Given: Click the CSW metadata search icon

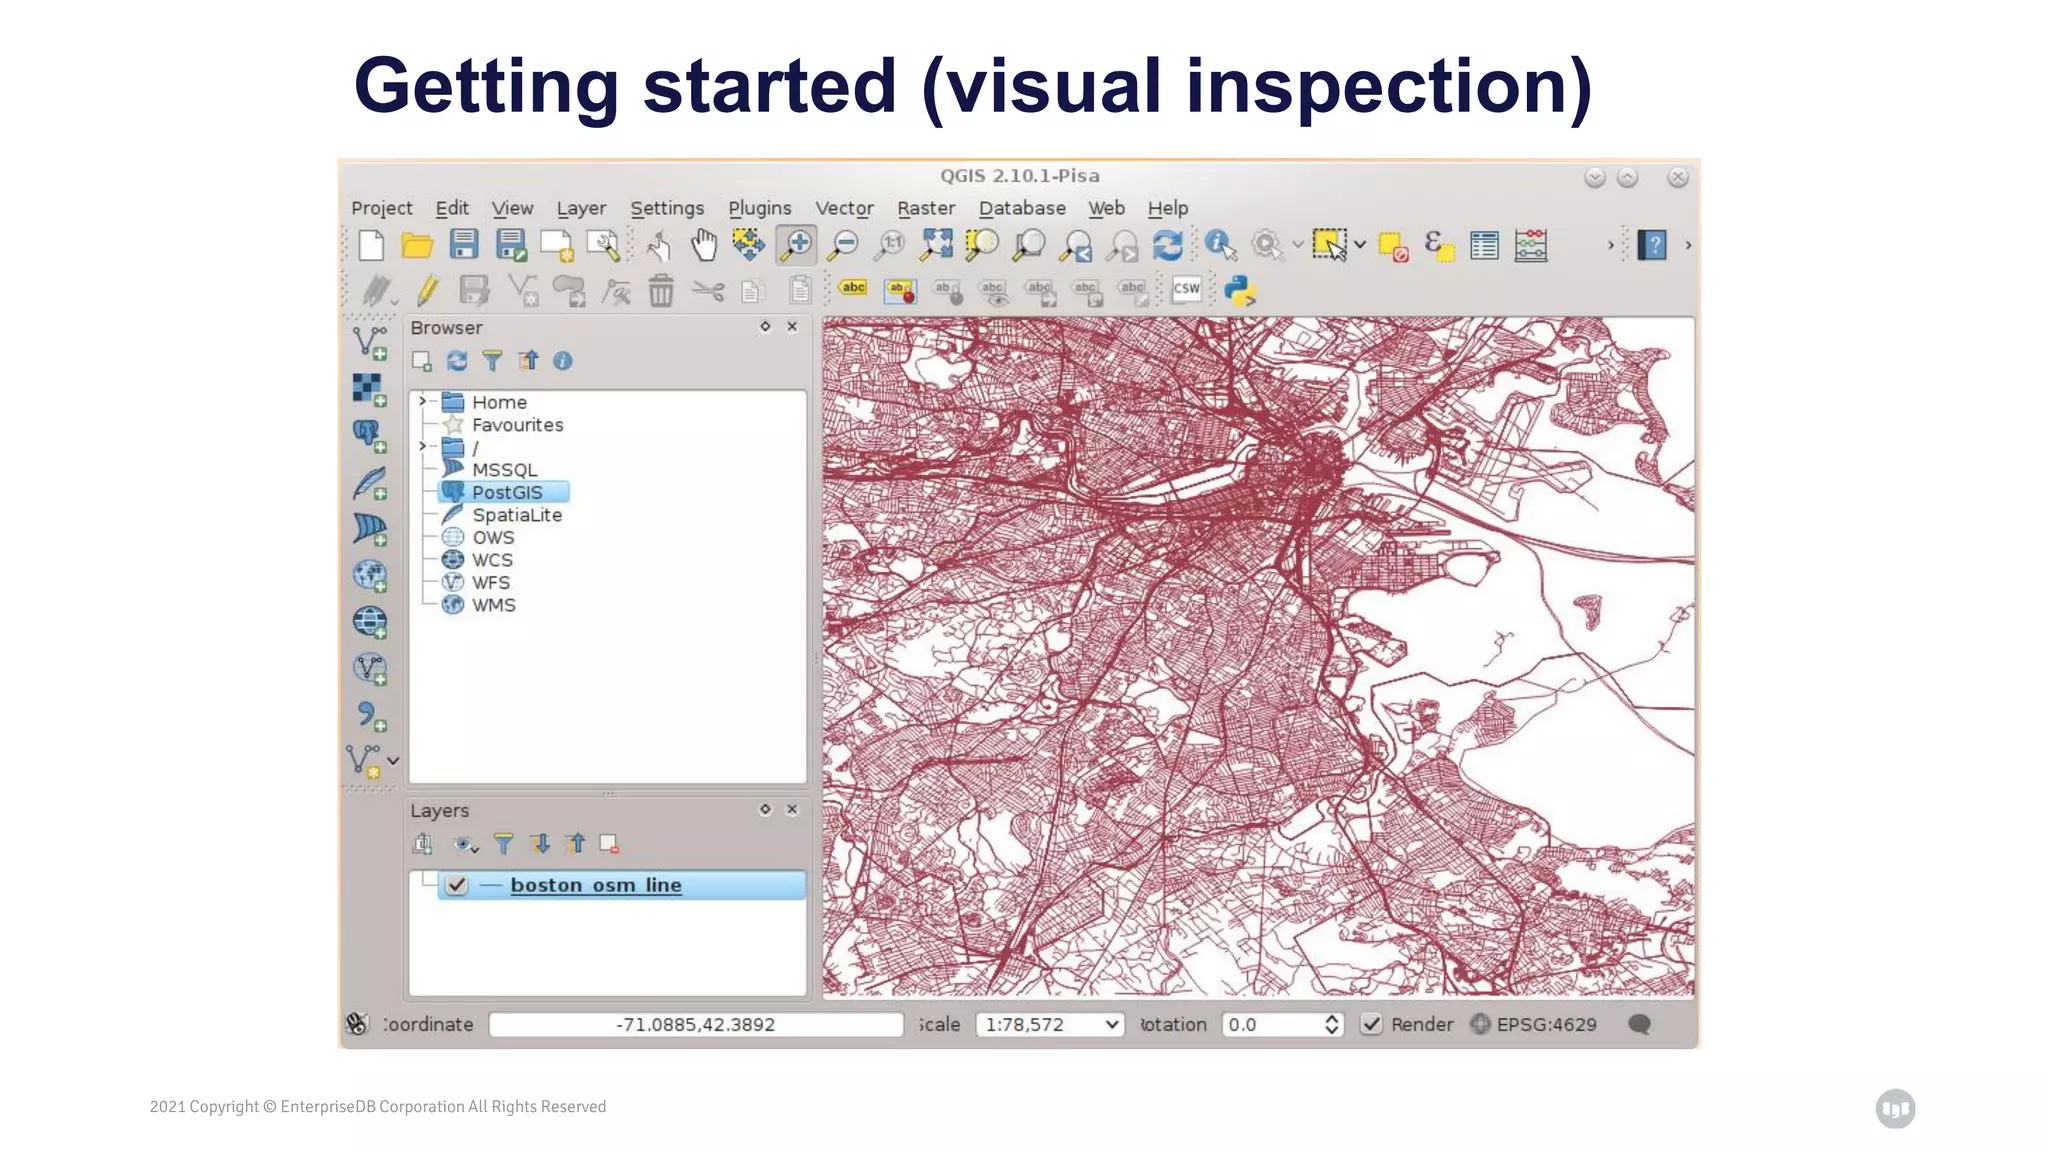Looking at the screenshot, I should tap(1187, 290).
